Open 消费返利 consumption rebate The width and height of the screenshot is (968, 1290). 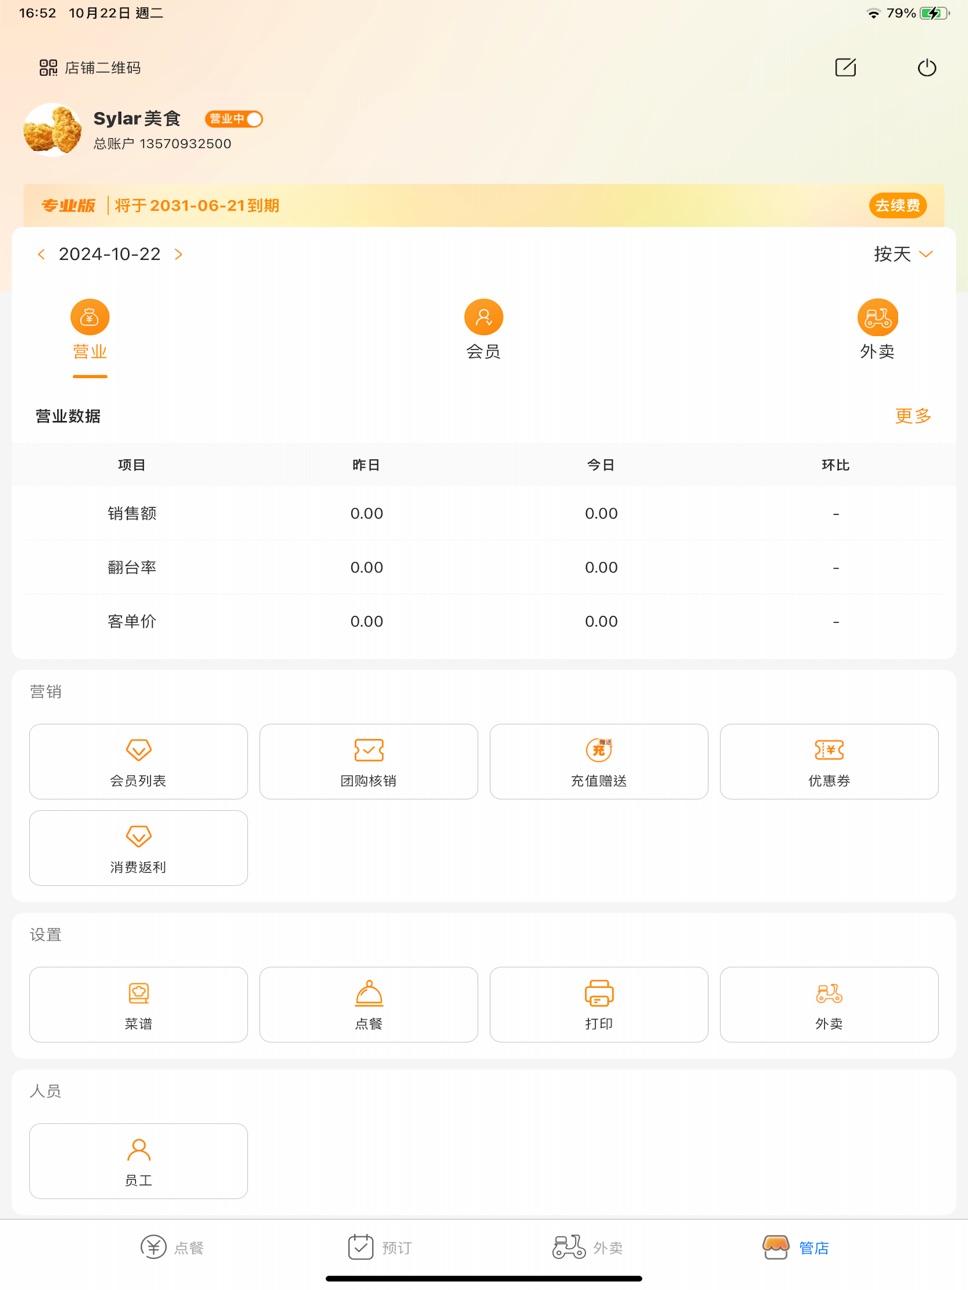(138, 848)
